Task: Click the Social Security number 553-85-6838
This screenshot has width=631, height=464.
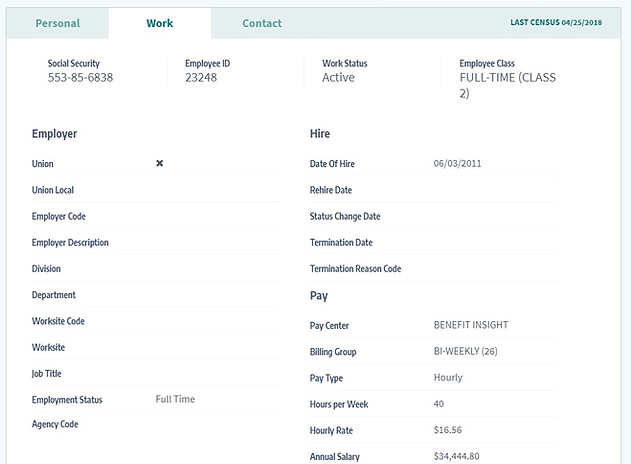Action: (x=80, y=78)
